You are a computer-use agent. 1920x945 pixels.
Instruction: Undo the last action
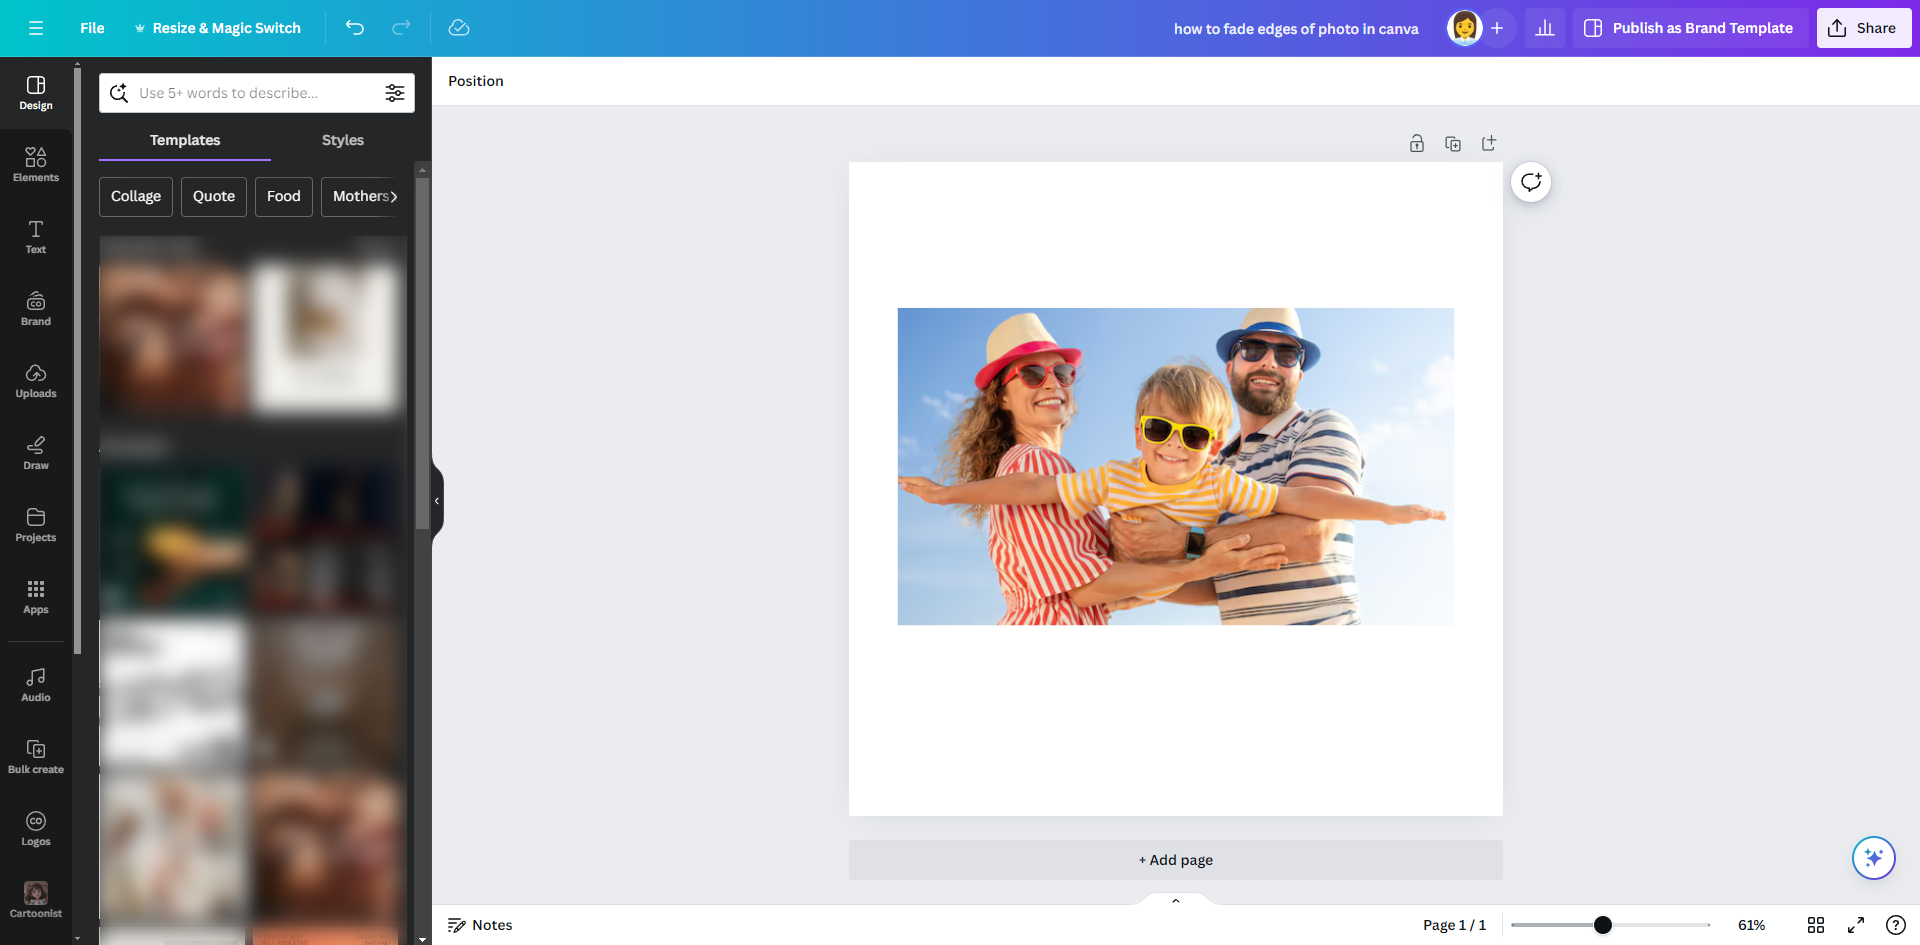coord(355,28)
